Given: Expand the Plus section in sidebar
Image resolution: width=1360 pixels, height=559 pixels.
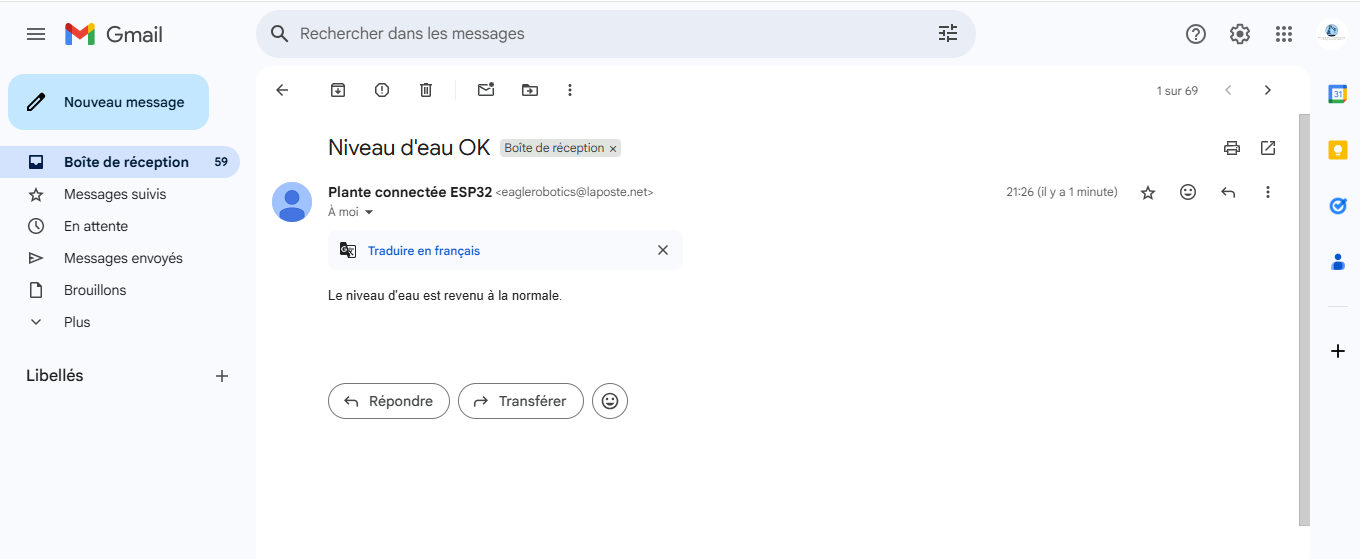Looking at the screenshot, I should point(77,322).
